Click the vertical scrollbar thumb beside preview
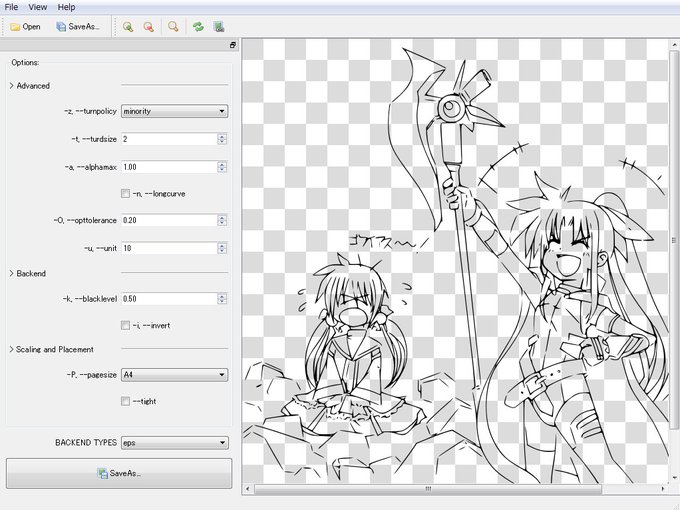The width and height of the screenshot is (680, 510). pos(674,240)
